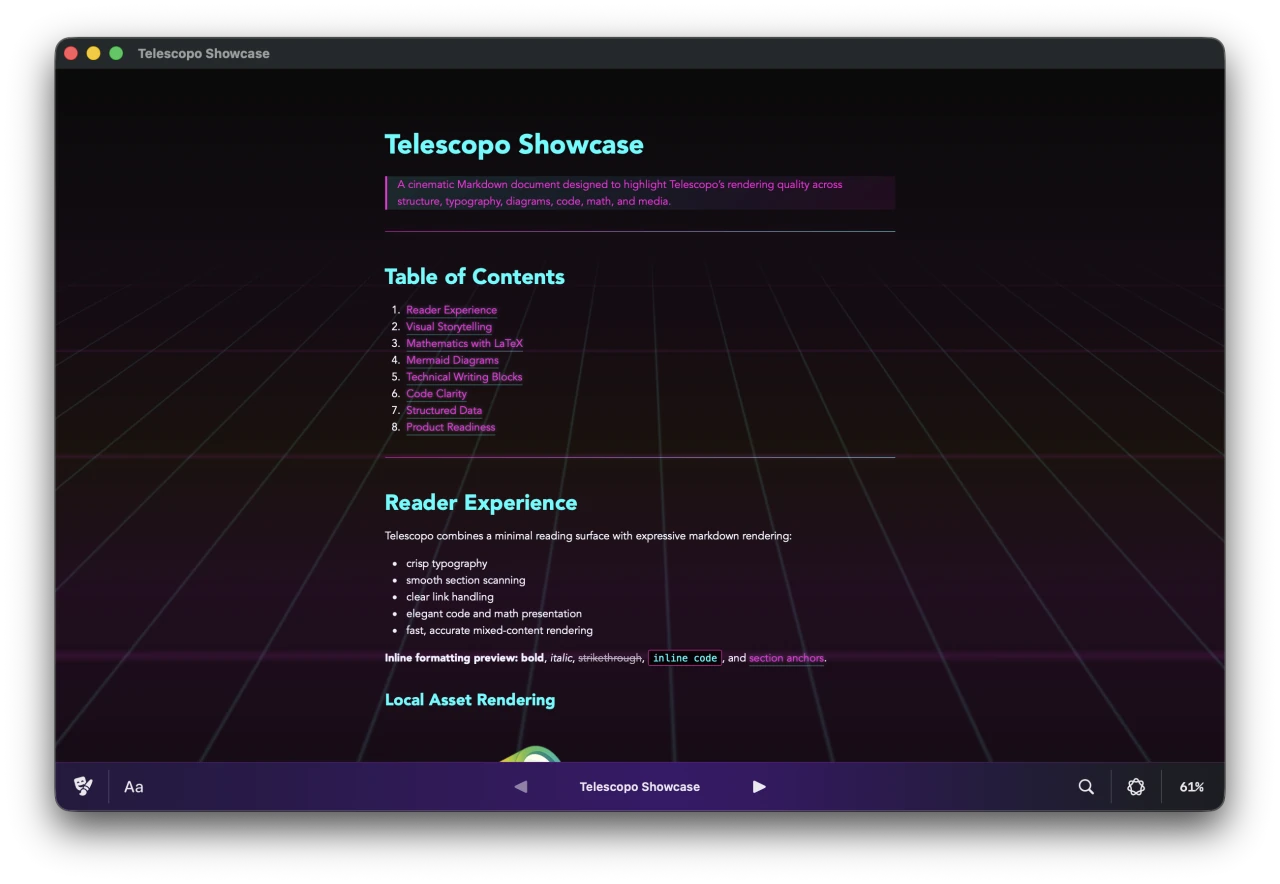The height and width of the screenshot is (884, 1280).
Task: Open typography settings via the Aa icon
Action: pyautogui.click(x=133, y=787)
